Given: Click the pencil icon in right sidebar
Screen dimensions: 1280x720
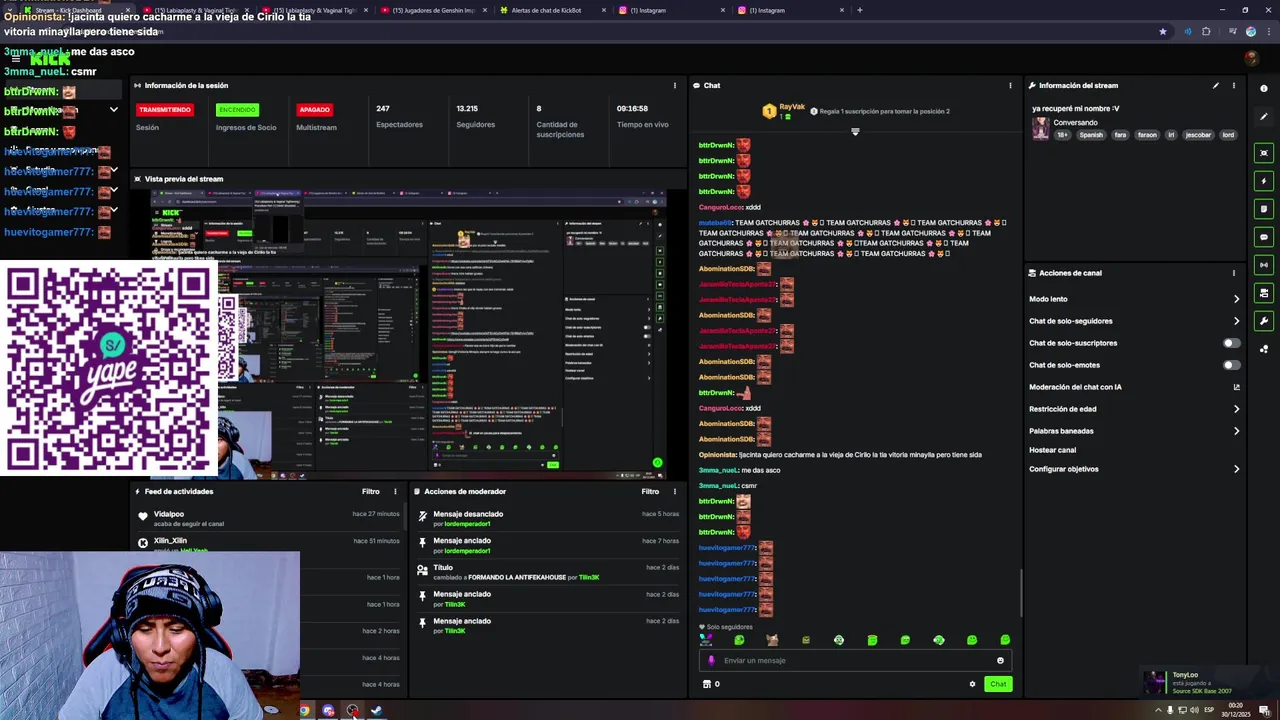Looking at the screenshot, I should 1264,117.
